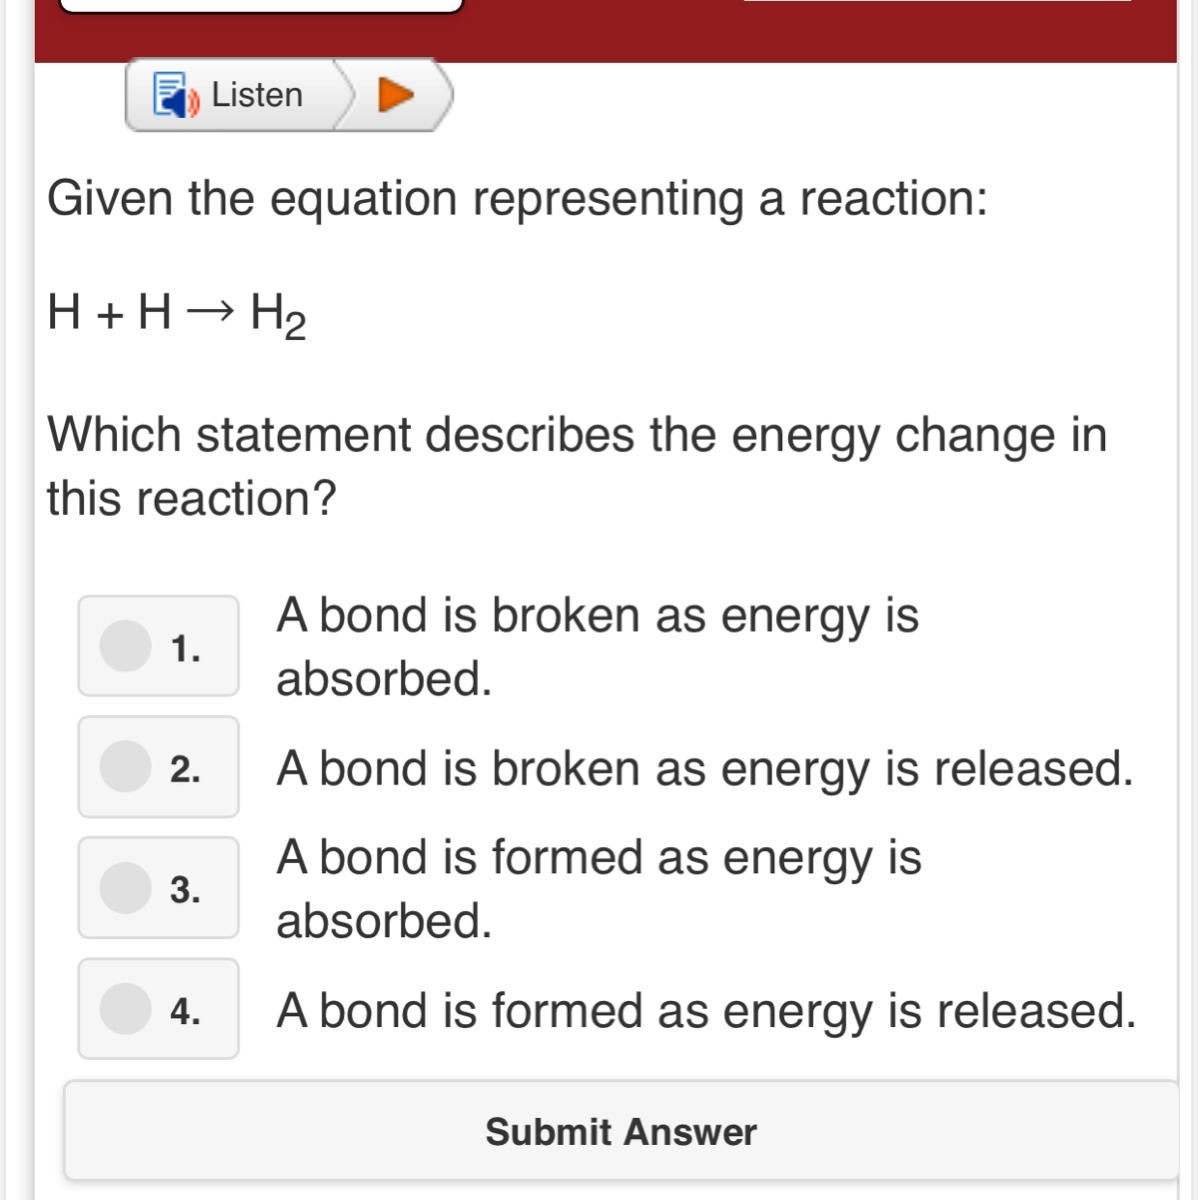The height and width of the screenshot is (1200, 1198).
Task: Click the 'Which statement describes' question text
Action: 577,466
